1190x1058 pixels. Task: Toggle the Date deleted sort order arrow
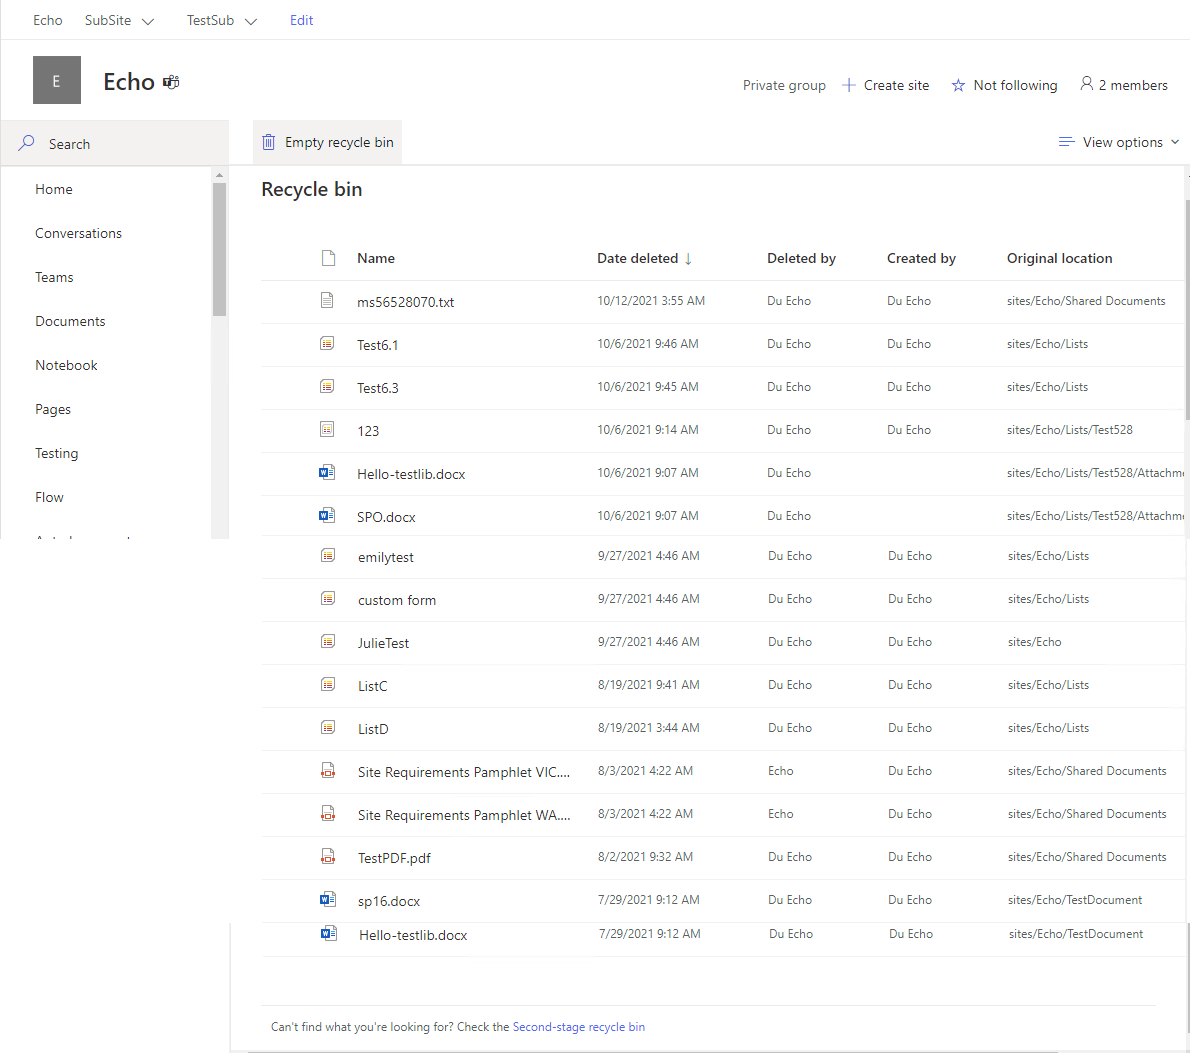689,258
